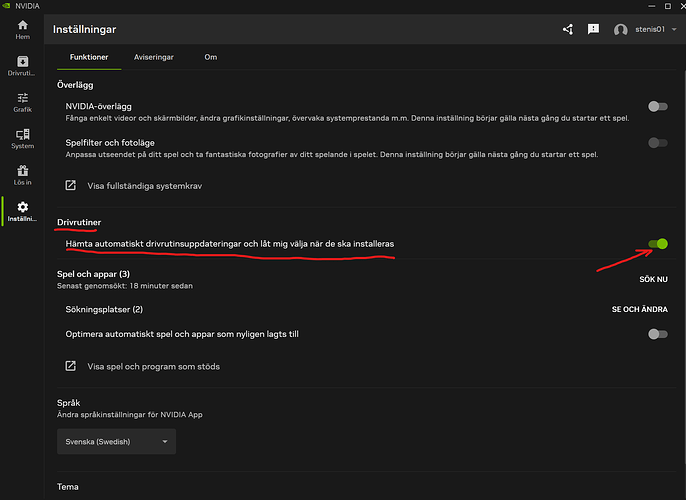Select the Inställningar gear icon in sidebar
This screenshot has width=686, height=500.
pos(23,206)
